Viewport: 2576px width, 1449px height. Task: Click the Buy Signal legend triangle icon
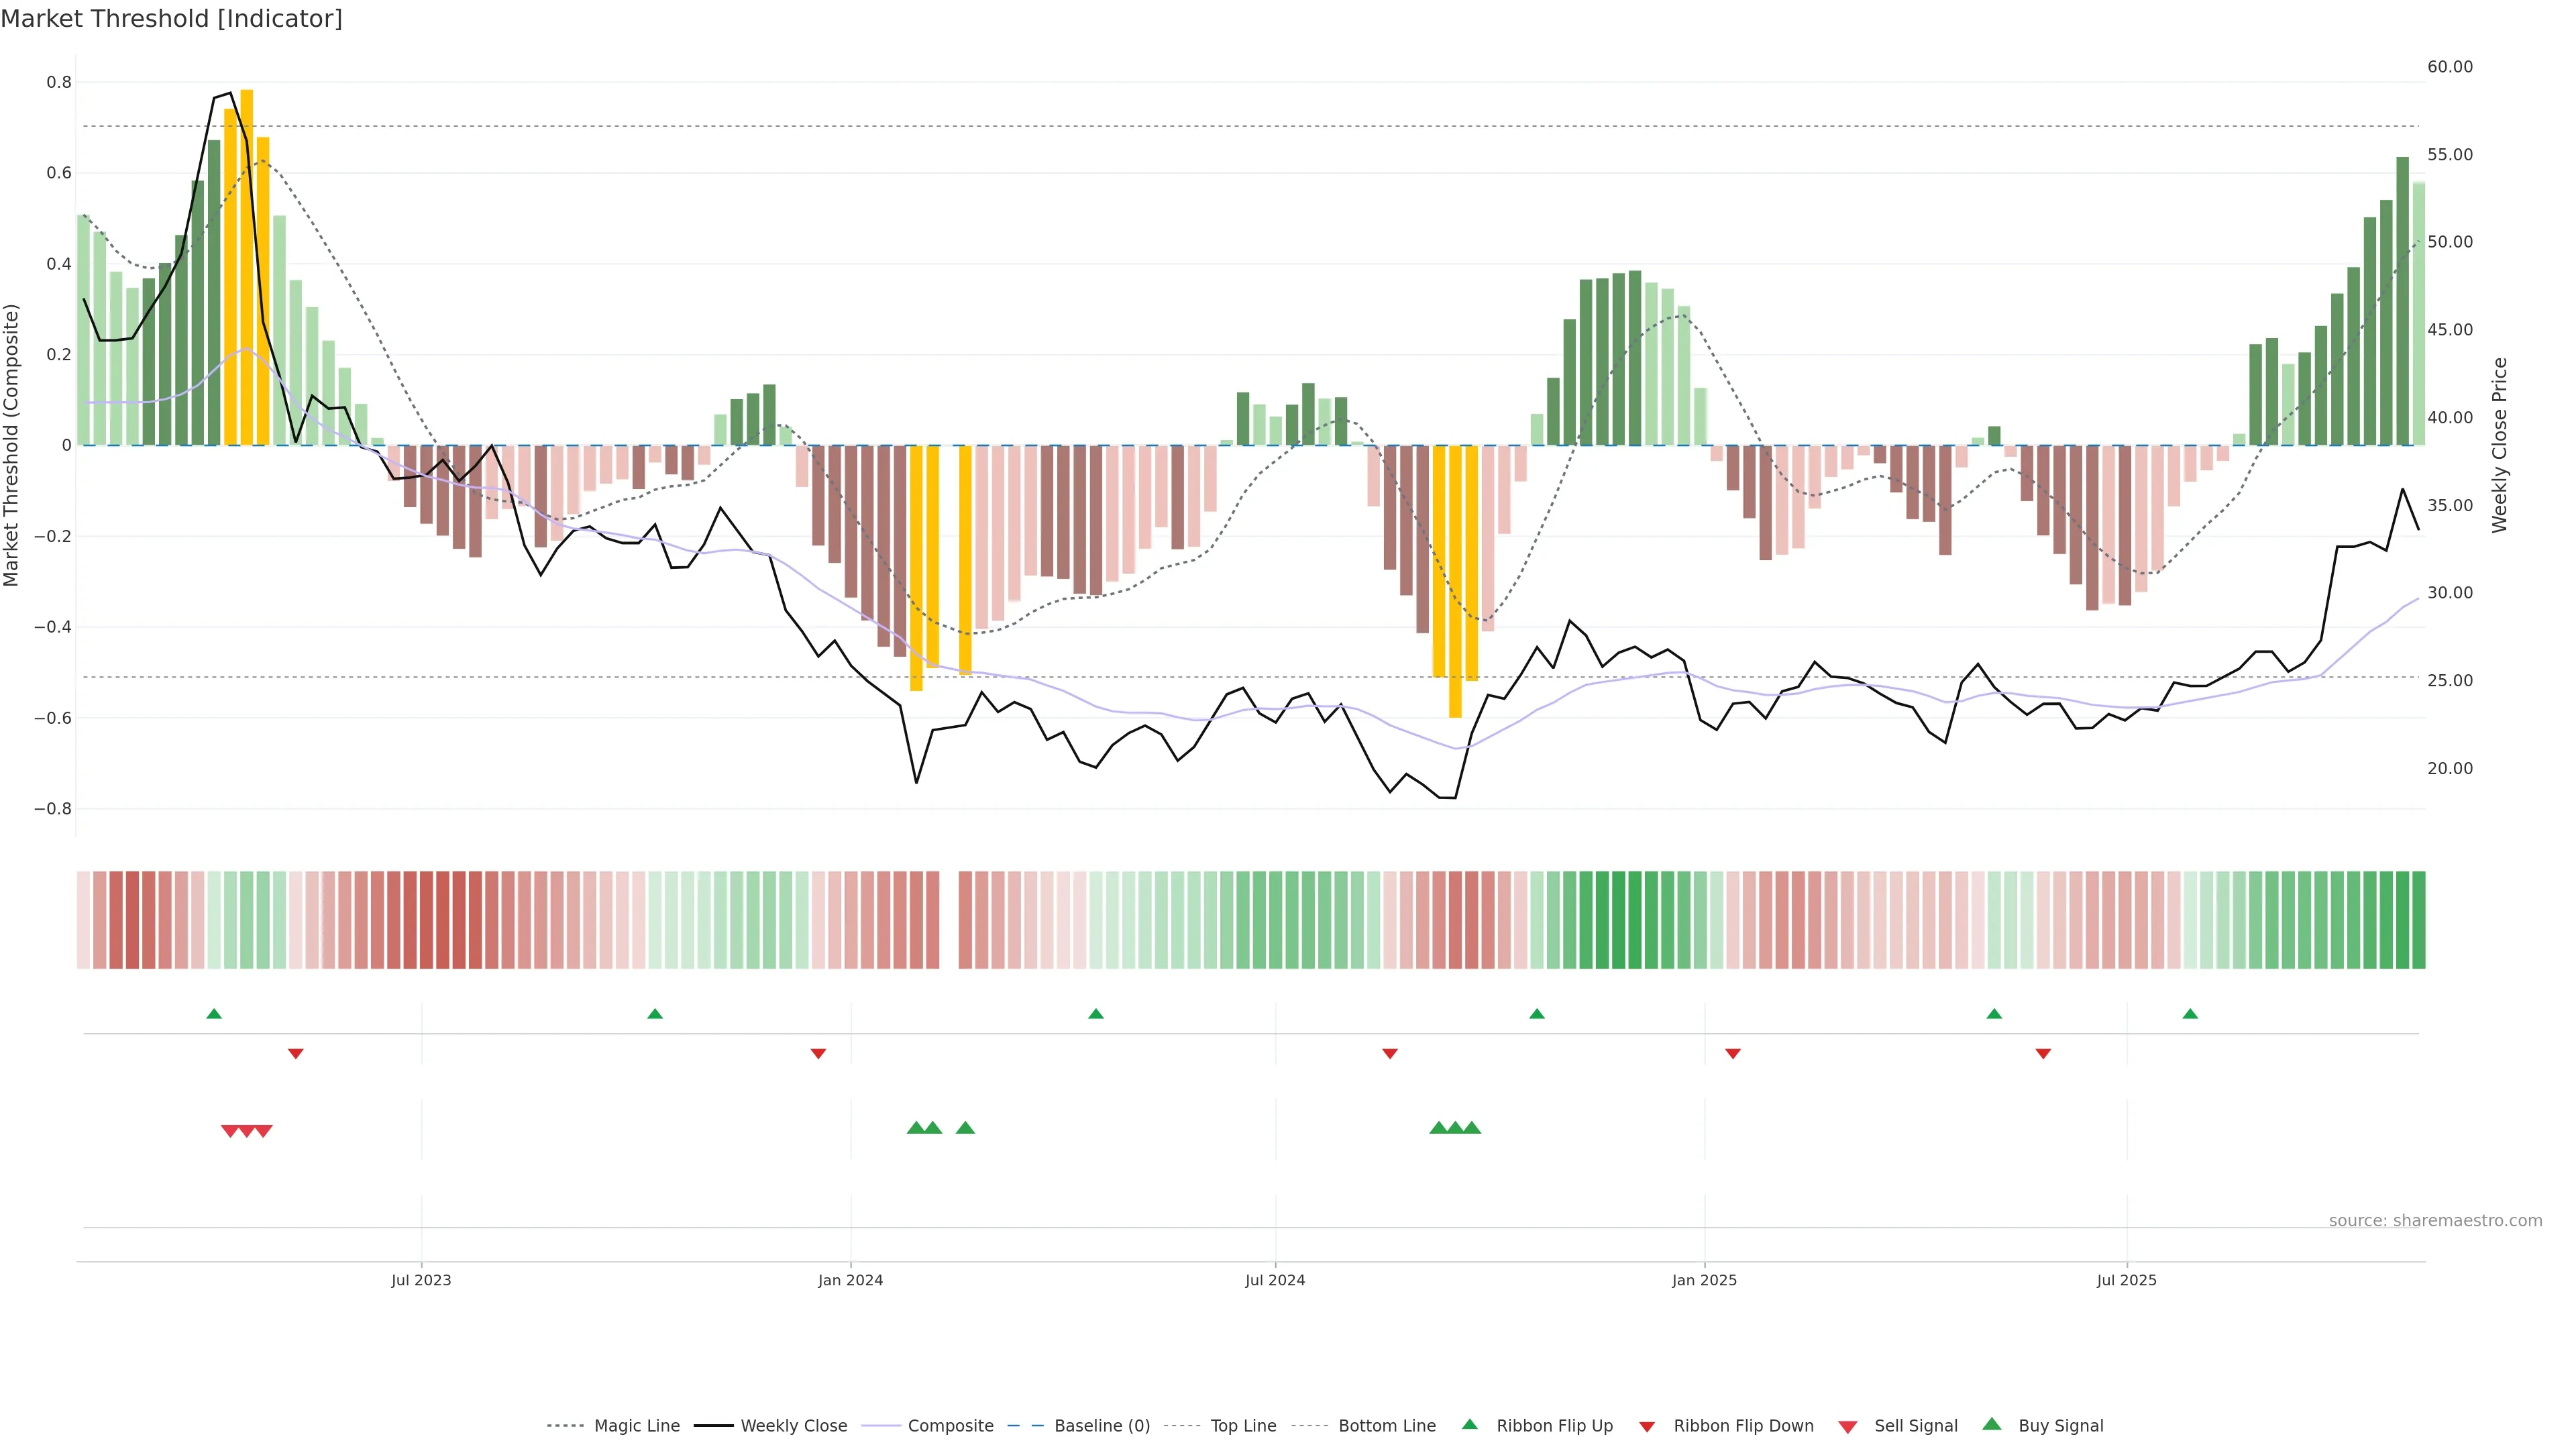[1992, 1424]
